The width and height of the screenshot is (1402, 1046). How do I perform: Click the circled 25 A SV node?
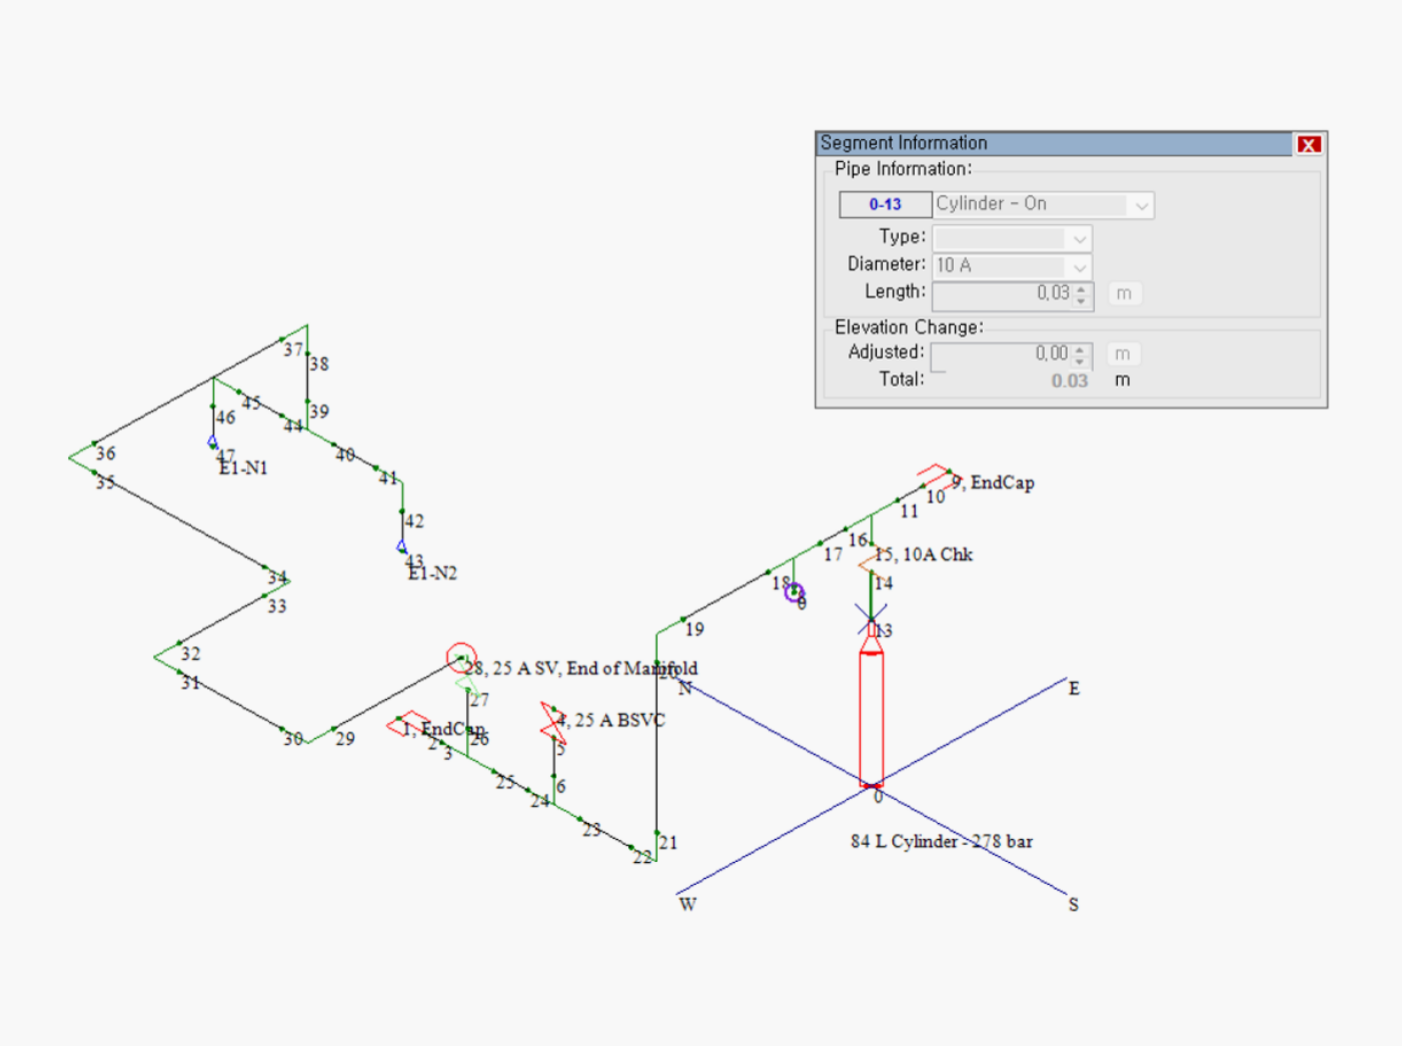[x=460, y=657]
